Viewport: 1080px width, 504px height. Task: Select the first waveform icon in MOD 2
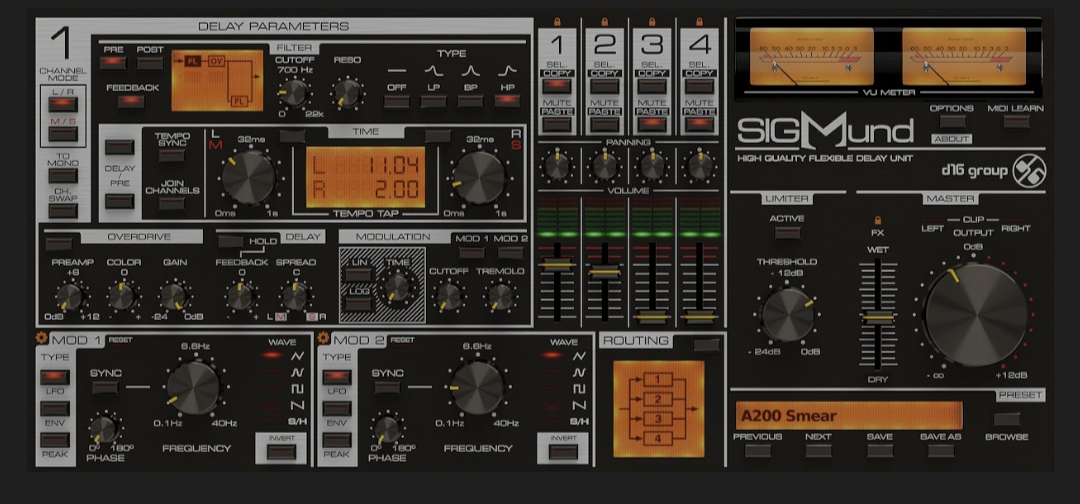point(579,355)
